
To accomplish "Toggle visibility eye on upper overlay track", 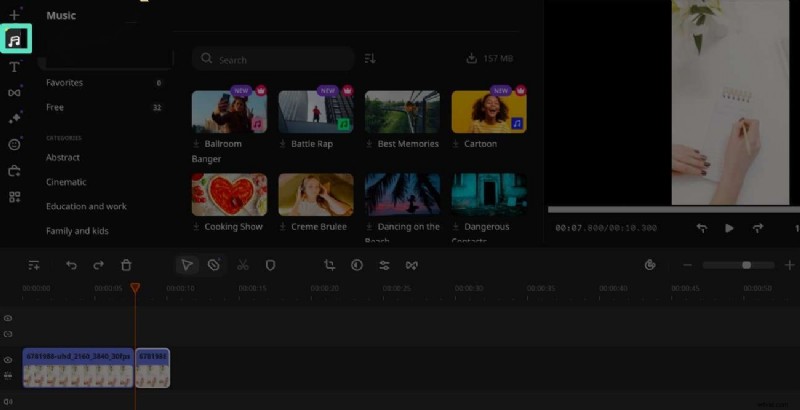I will tap(8, 318).
